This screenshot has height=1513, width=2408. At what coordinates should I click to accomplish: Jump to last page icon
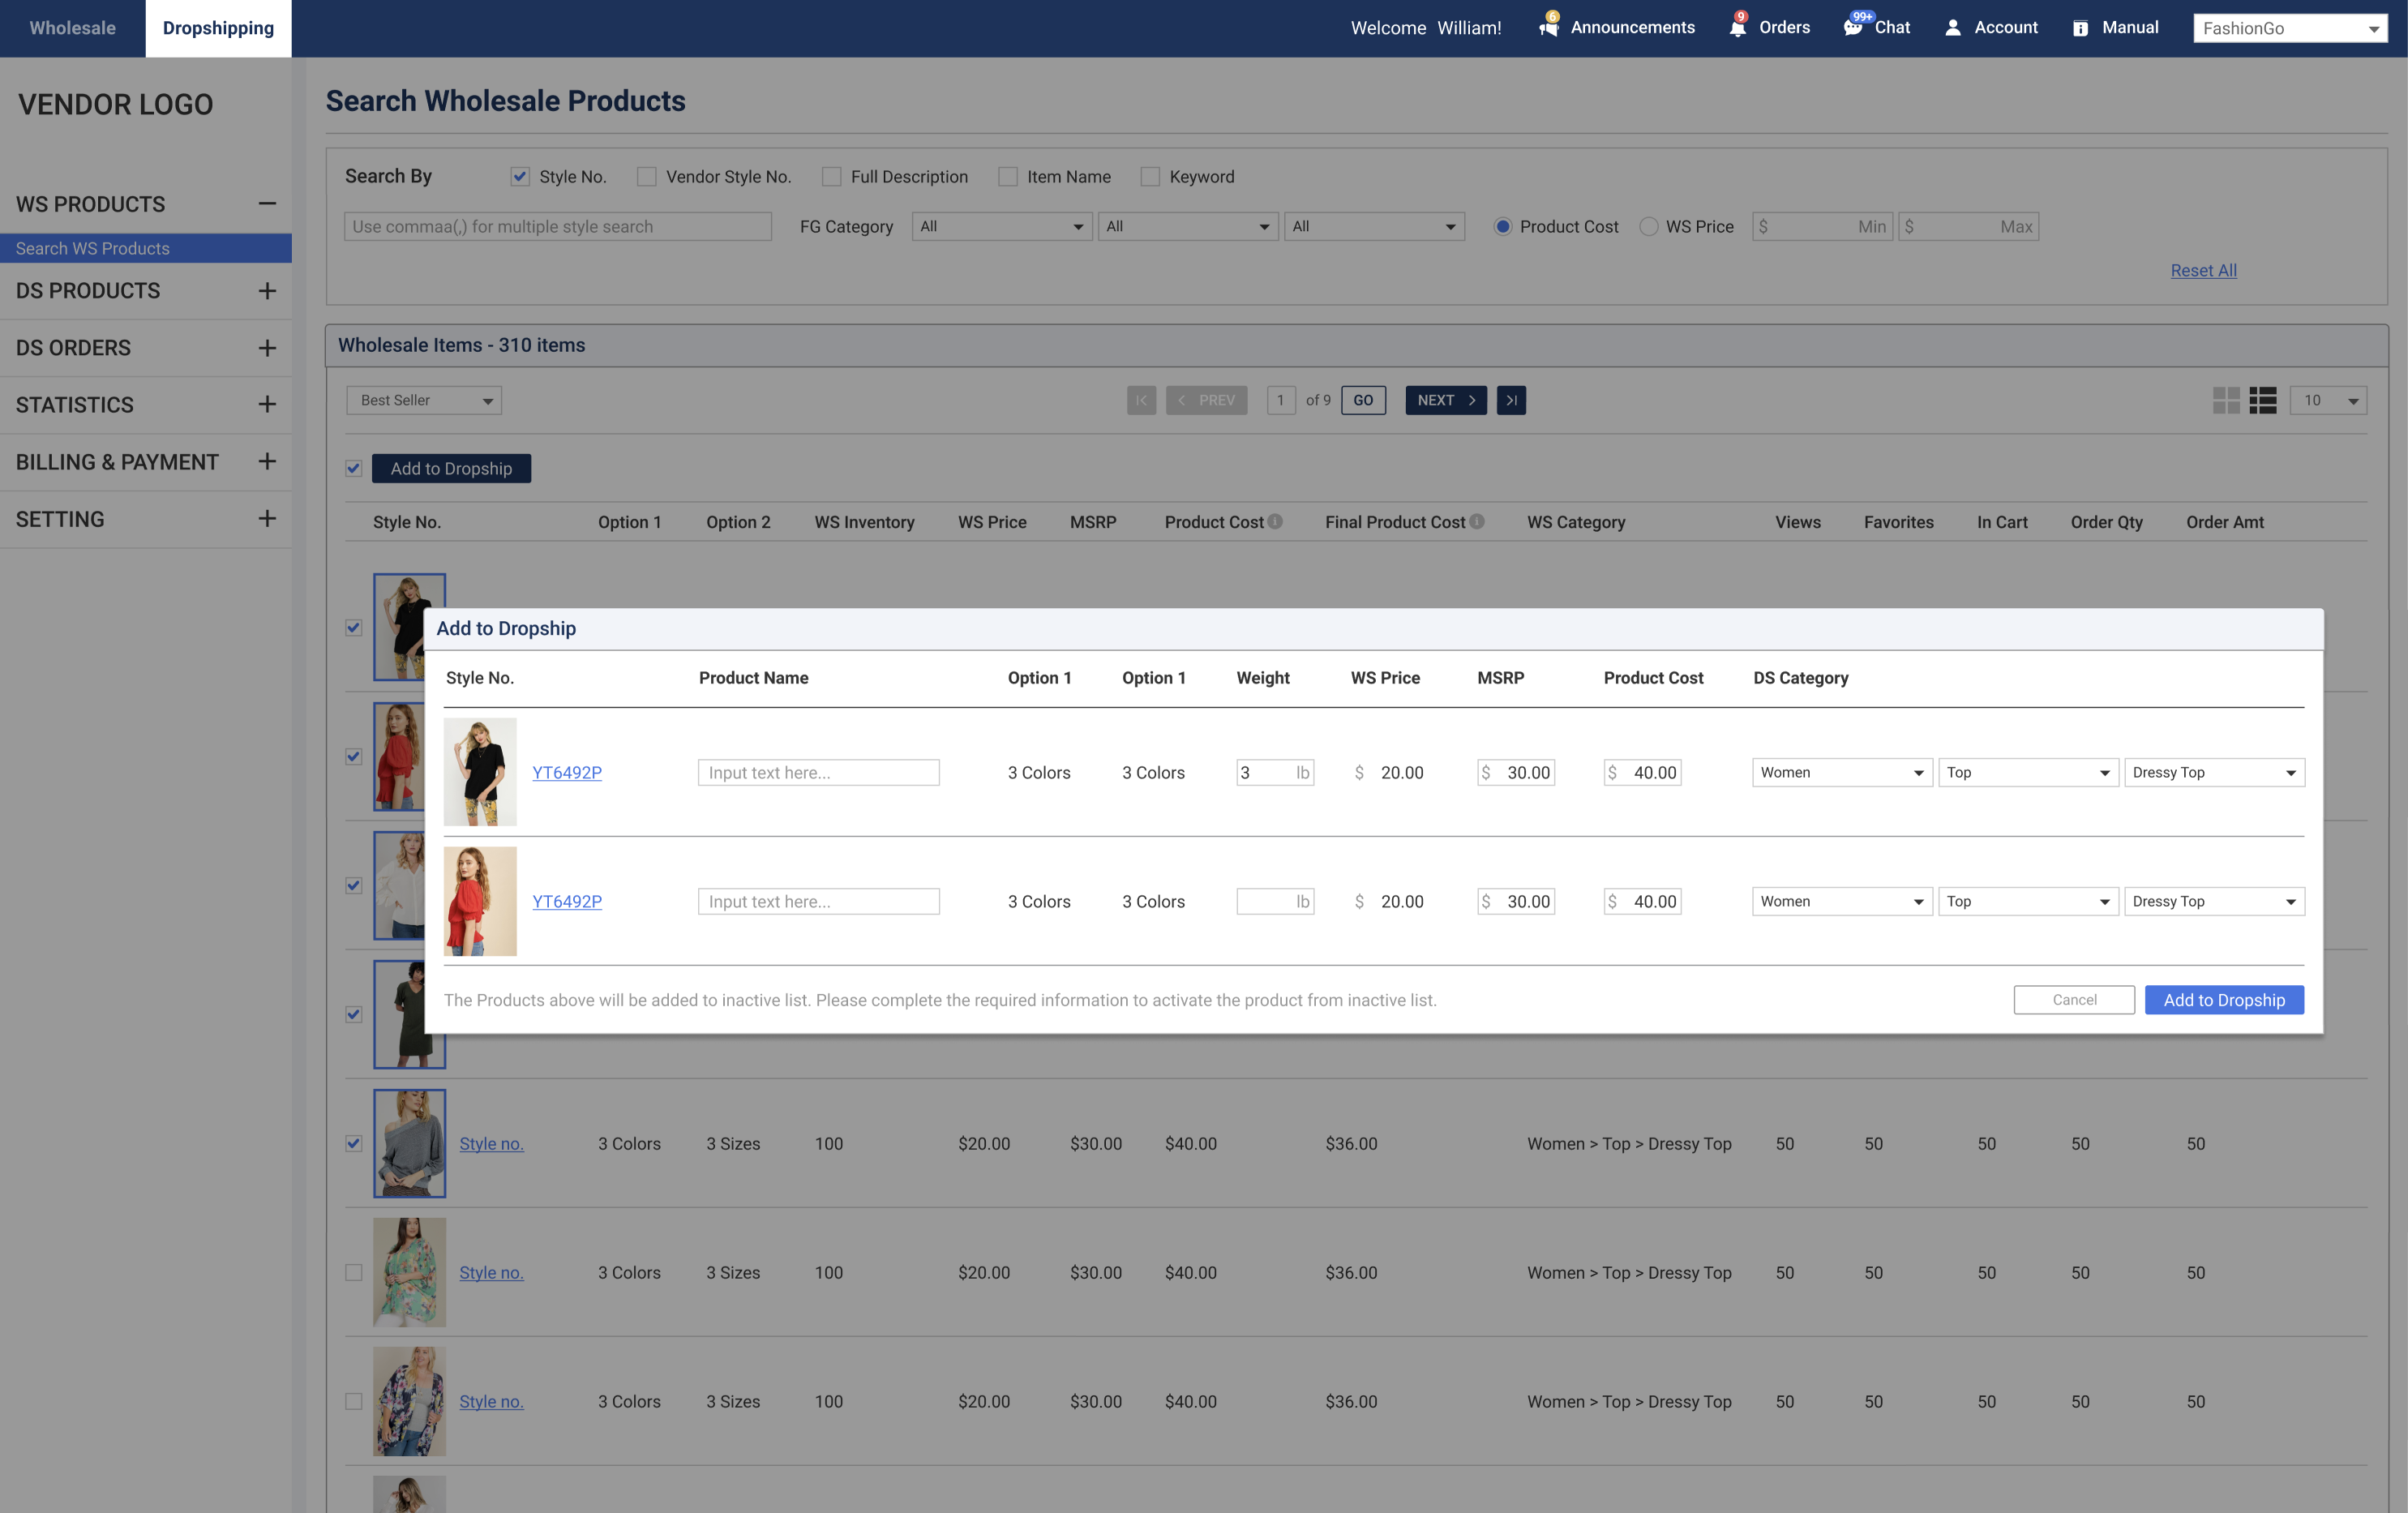pos(1511,400)
